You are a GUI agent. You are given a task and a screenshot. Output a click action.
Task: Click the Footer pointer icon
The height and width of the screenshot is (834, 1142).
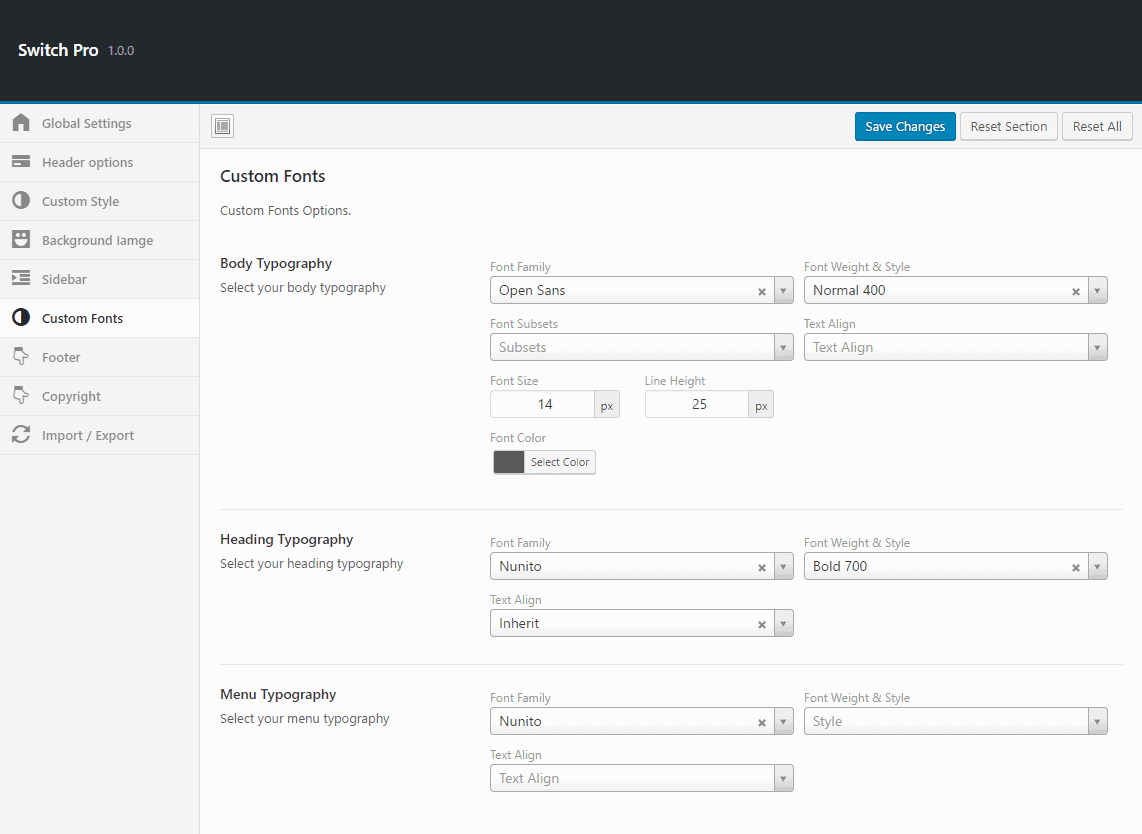tap(21, 357)
